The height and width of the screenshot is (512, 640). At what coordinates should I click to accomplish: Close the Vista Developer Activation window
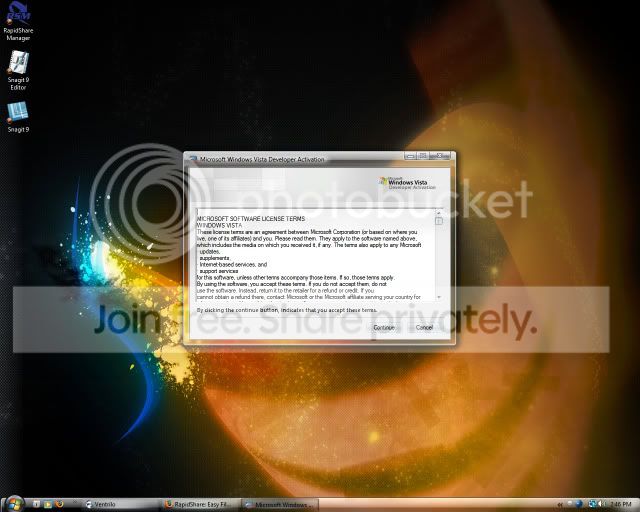(x=440, y=156)
